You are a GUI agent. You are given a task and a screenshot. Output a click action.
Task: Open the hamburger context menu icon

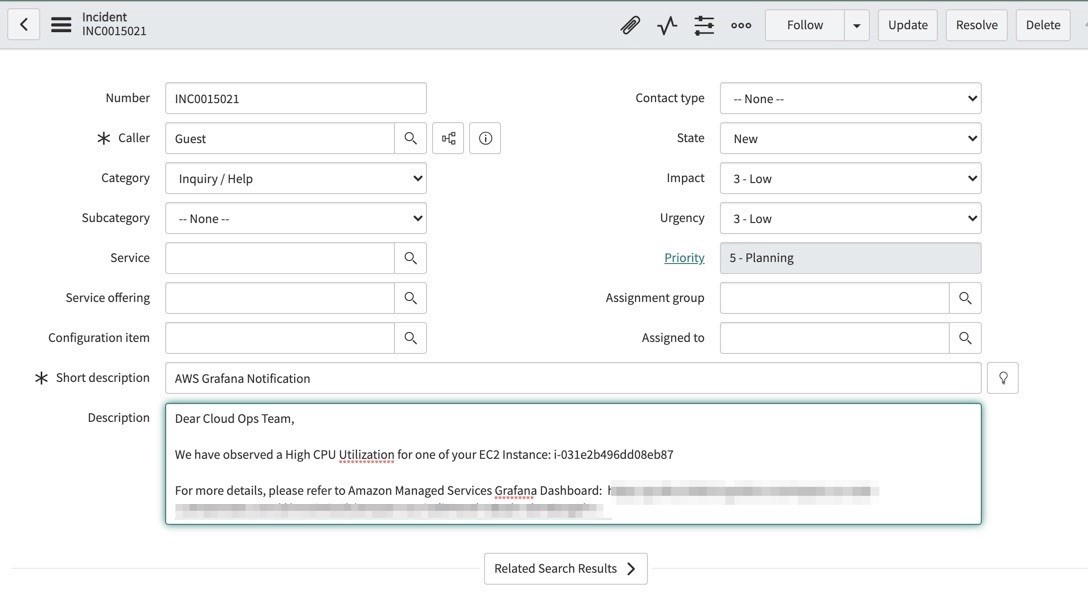click(61, 25)
